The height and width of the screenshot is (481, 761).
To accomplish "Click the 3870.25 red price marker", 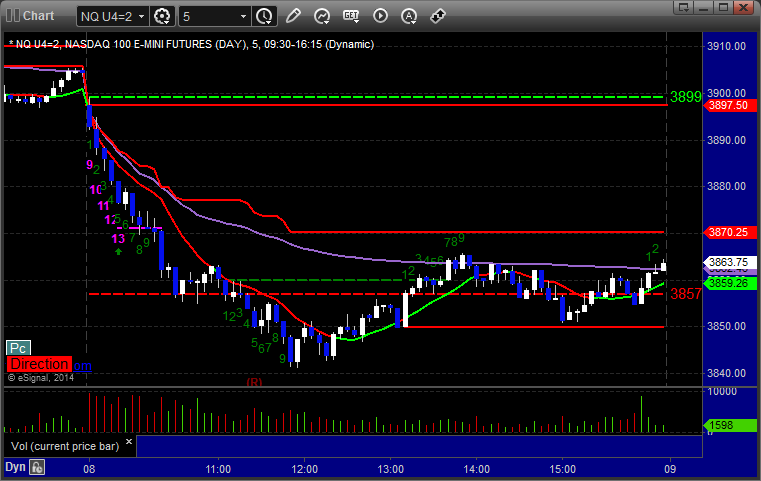I will tap(729, 232).
